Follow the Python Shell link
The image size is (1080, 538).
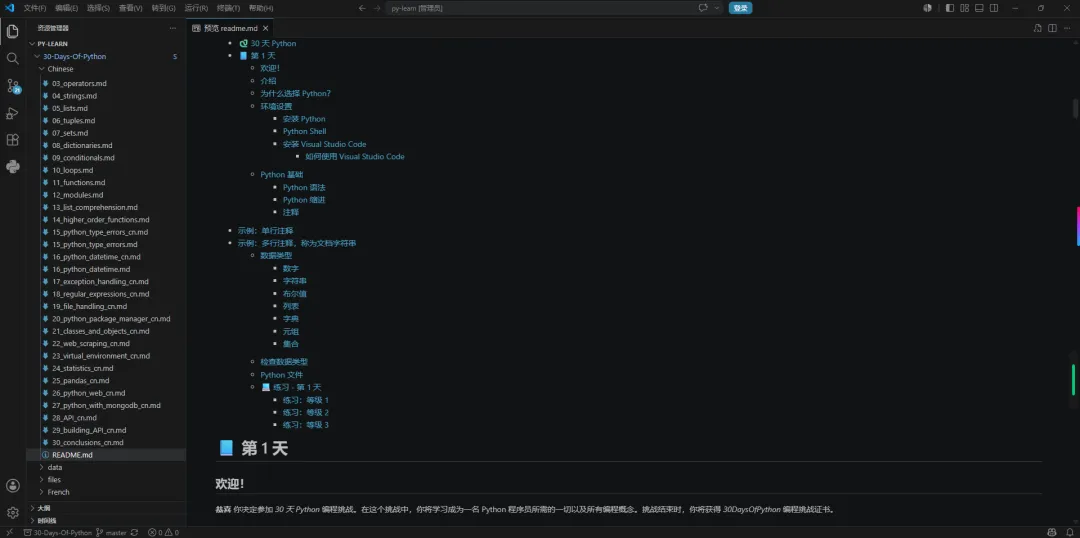coord(304,132)
